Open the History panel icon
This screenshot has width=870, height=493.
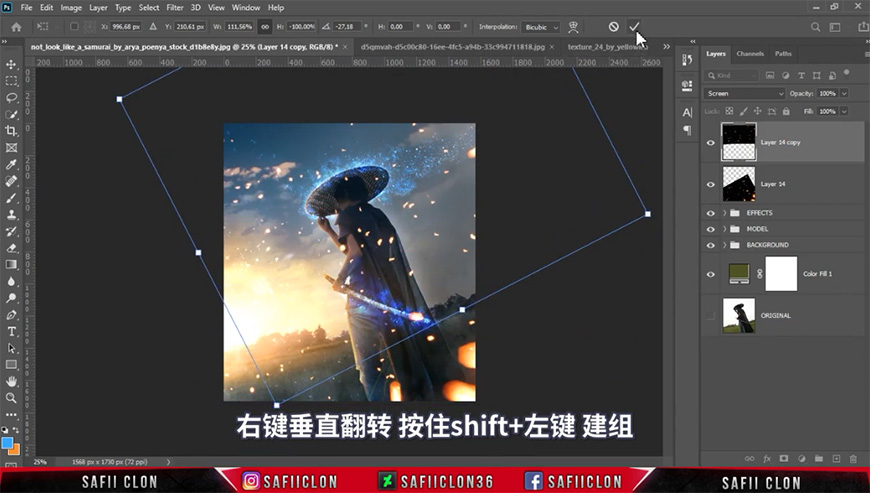pyautogui.click(x=687, y=60)
